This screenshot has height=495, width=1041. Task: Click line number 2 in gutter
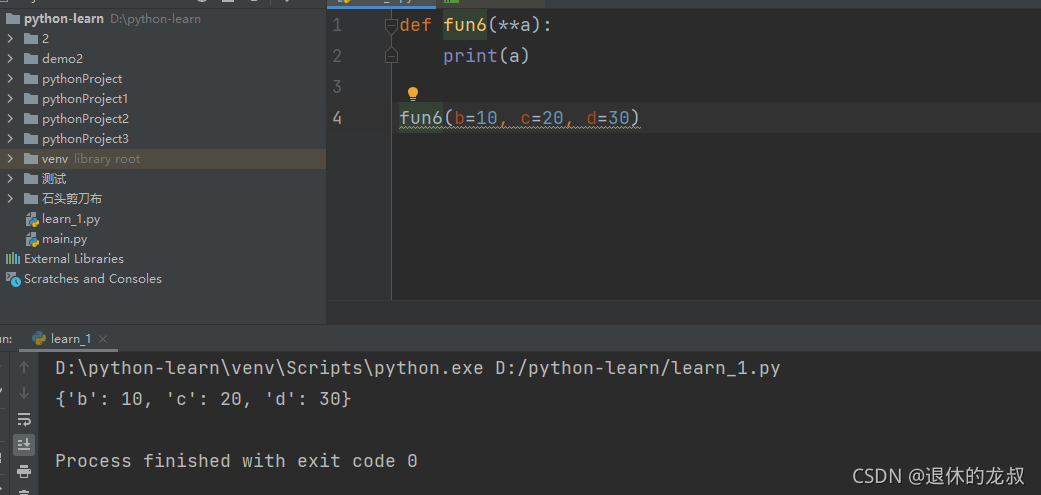[x=337, y=56]
